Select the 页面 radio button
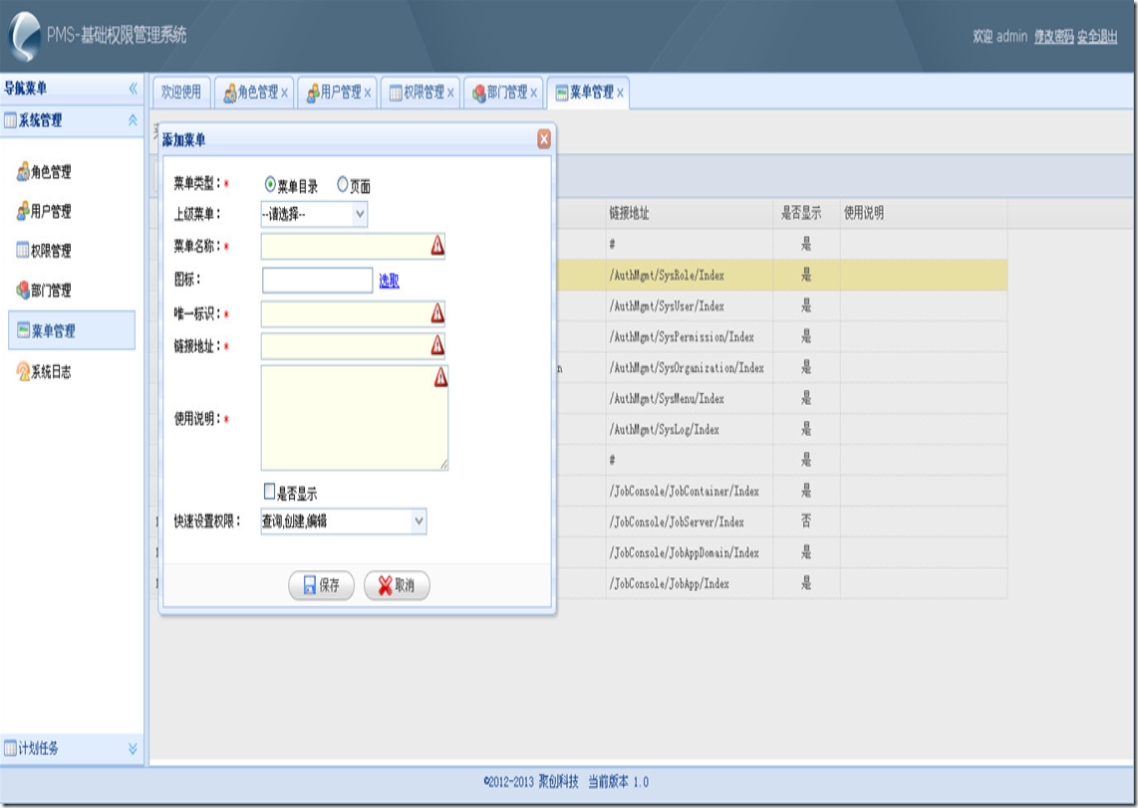Viewport: 1138px width, 808px height. coord(343,185)
